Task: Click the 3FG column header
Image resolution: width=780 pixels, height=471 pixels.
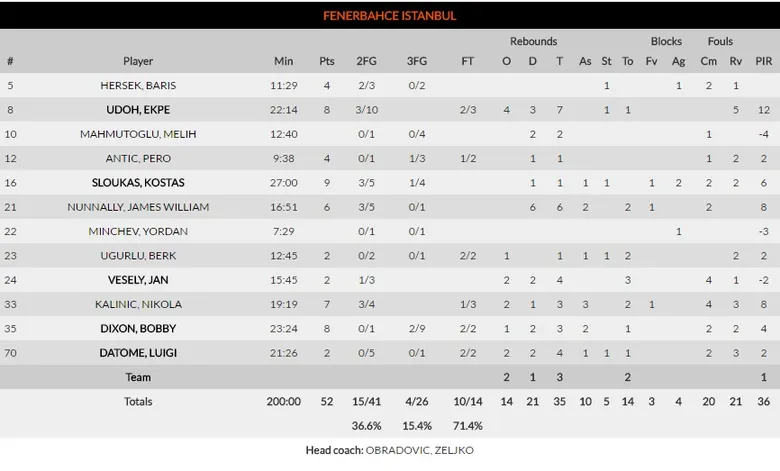Action: pyautogui.click(x=417, y=61)
